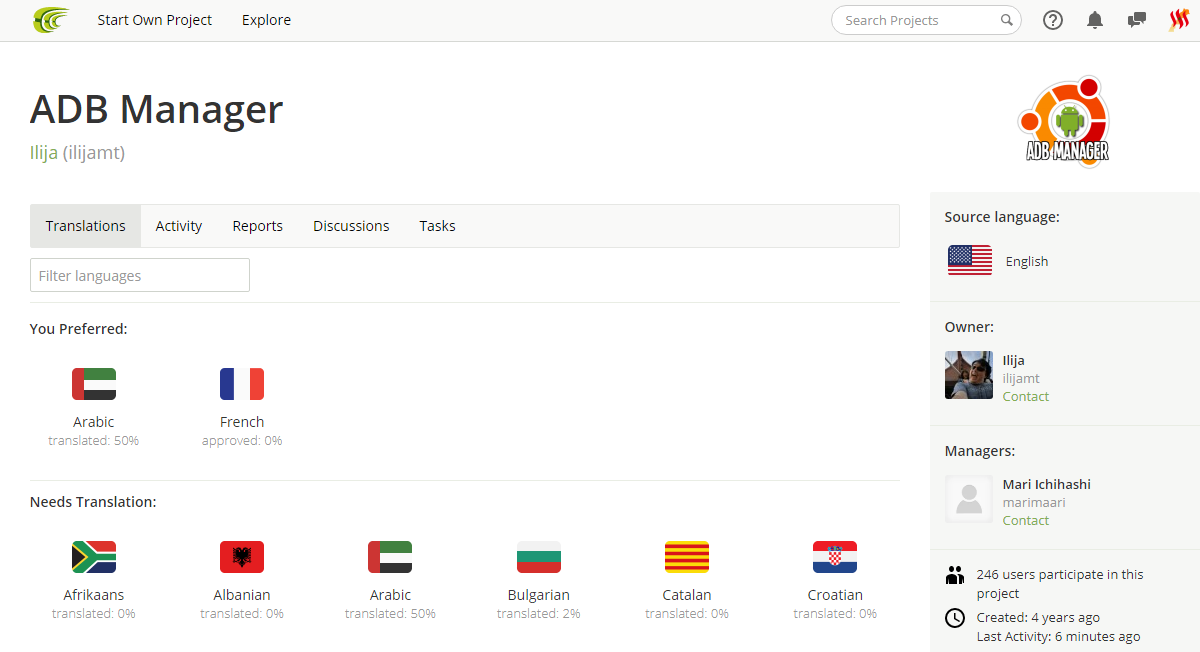Select the preferred Arabic flag
The image size is (1200, 652).
94,384
